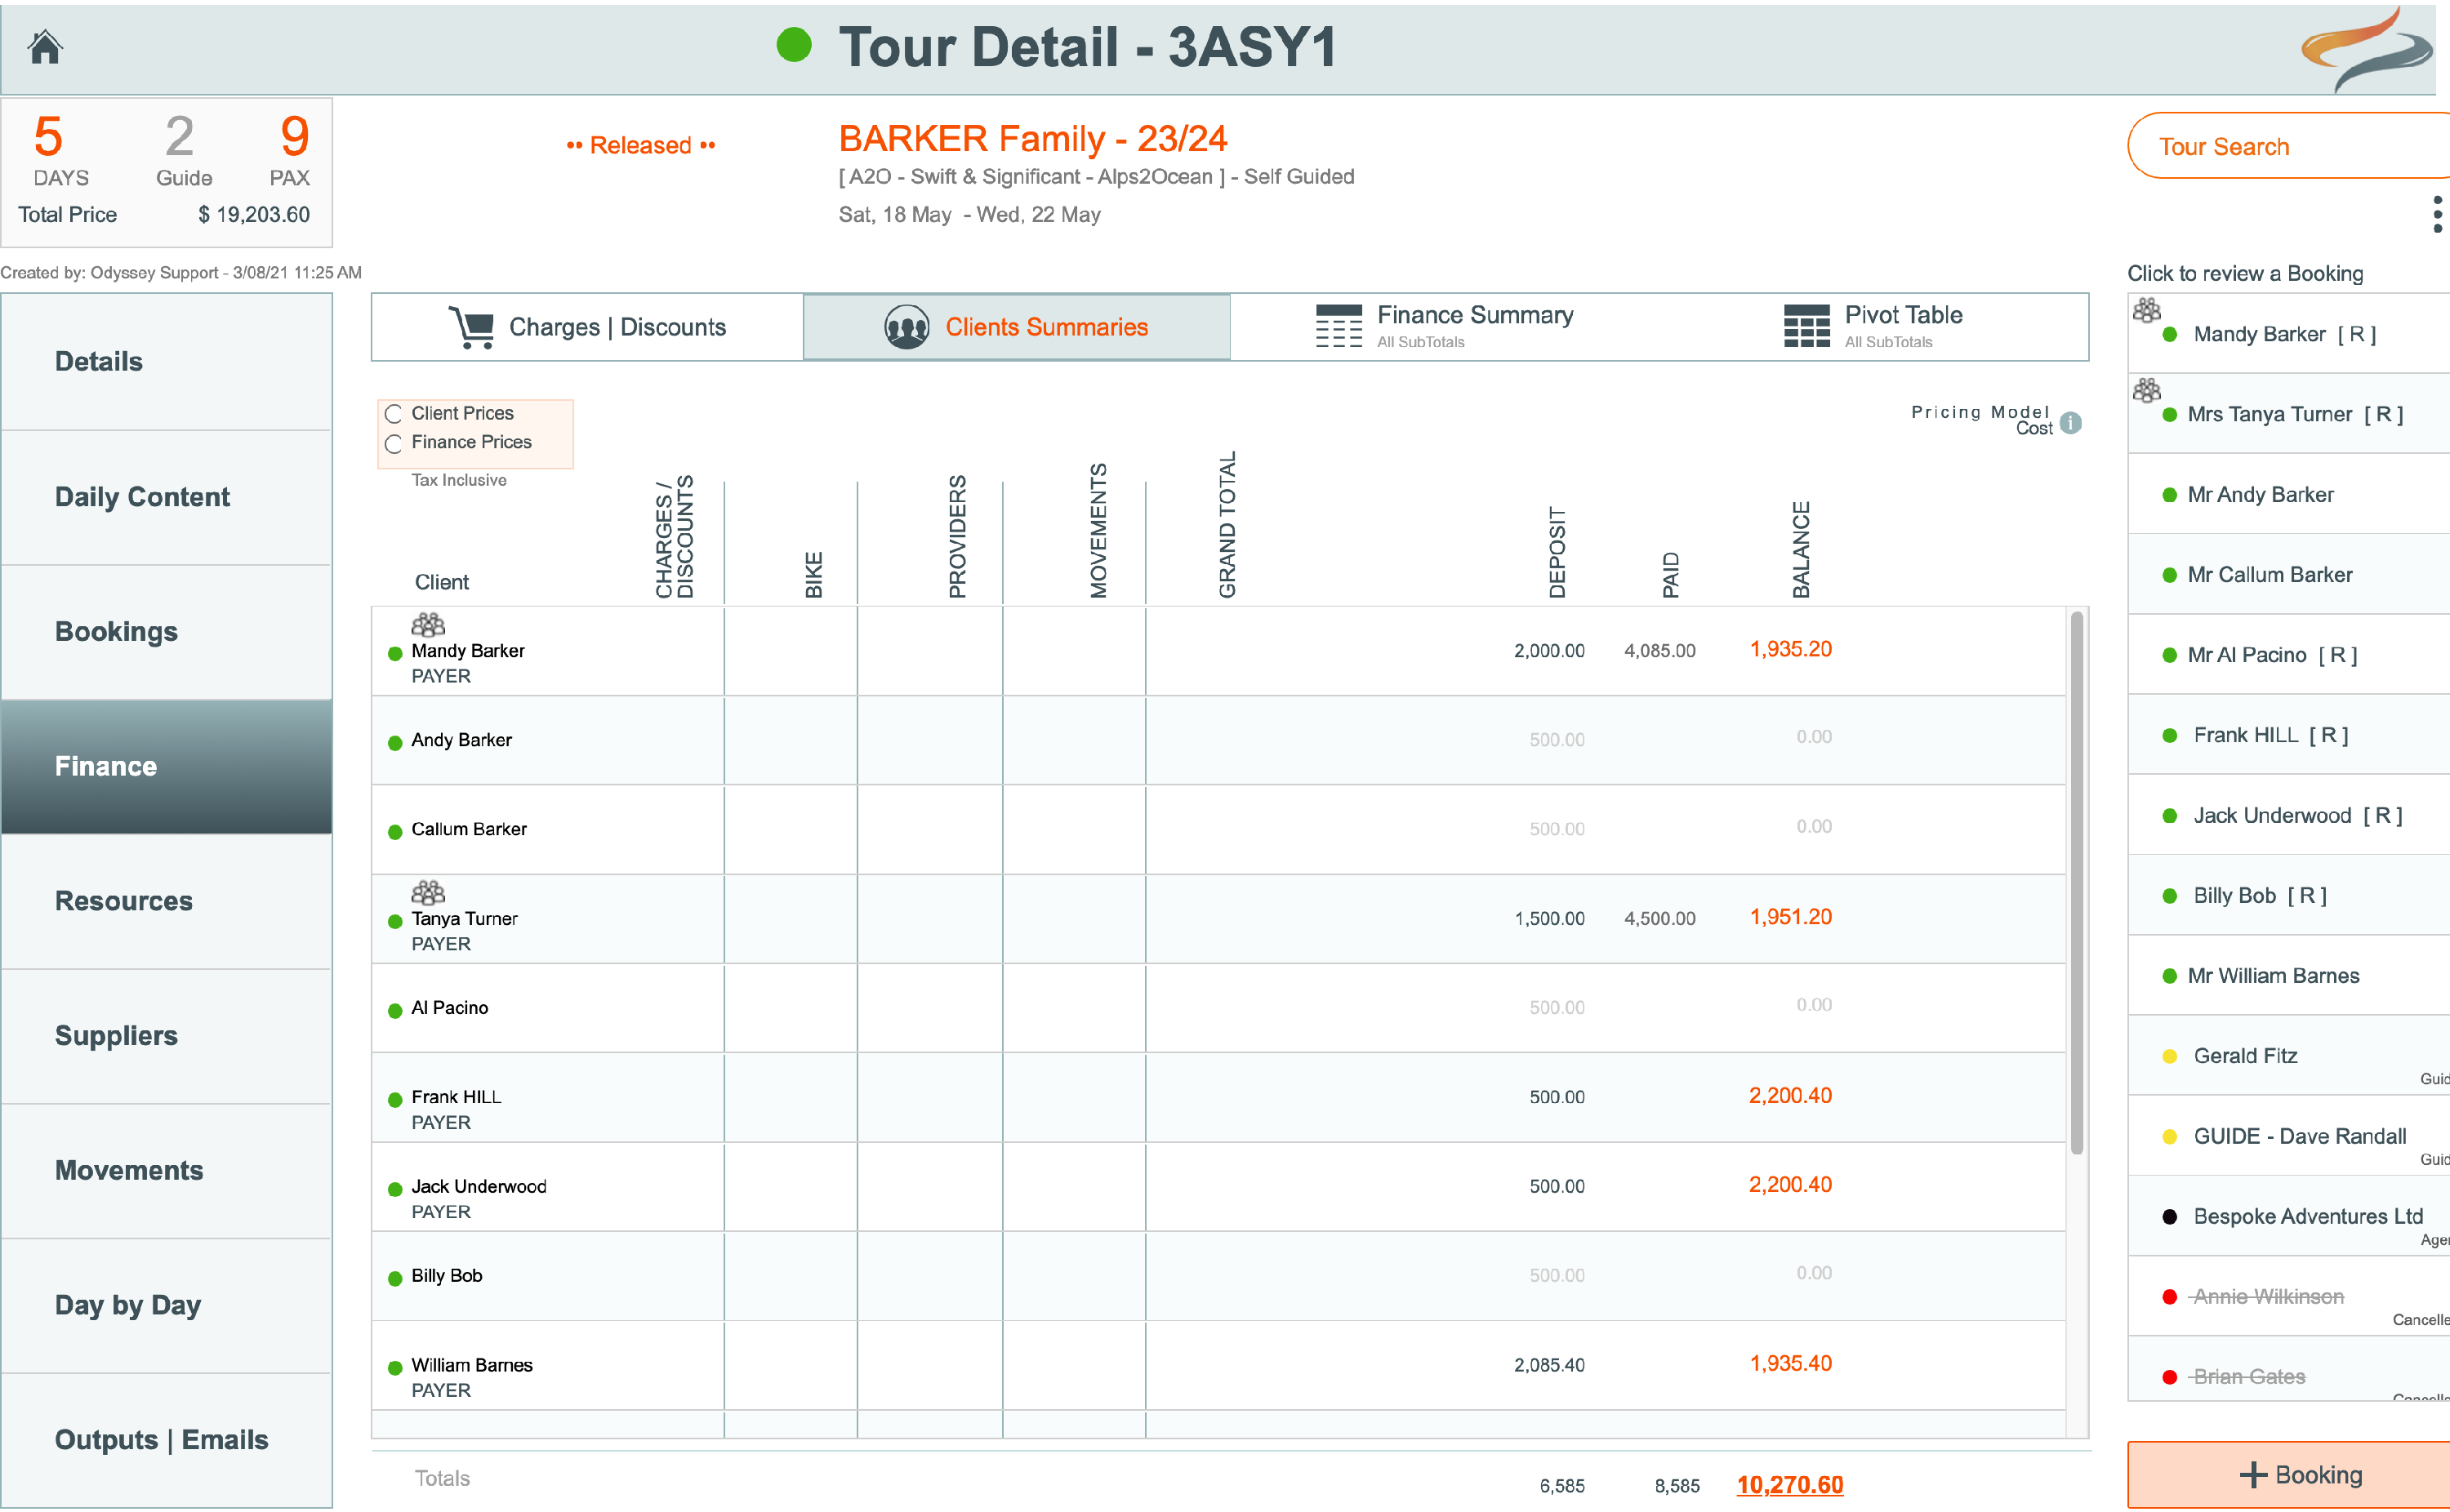This screenshot has width=2450, height=1512.
Task: Switch to the Clients Summaries tab
Action: tap(1016, 327)
